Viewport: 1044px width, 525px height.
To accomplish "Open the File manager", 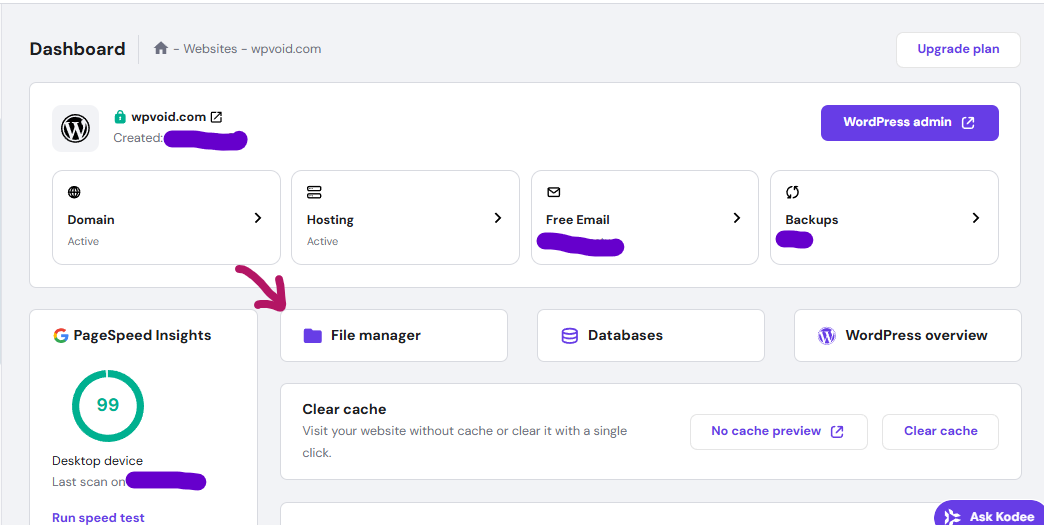I will click(x=393, y=335).
